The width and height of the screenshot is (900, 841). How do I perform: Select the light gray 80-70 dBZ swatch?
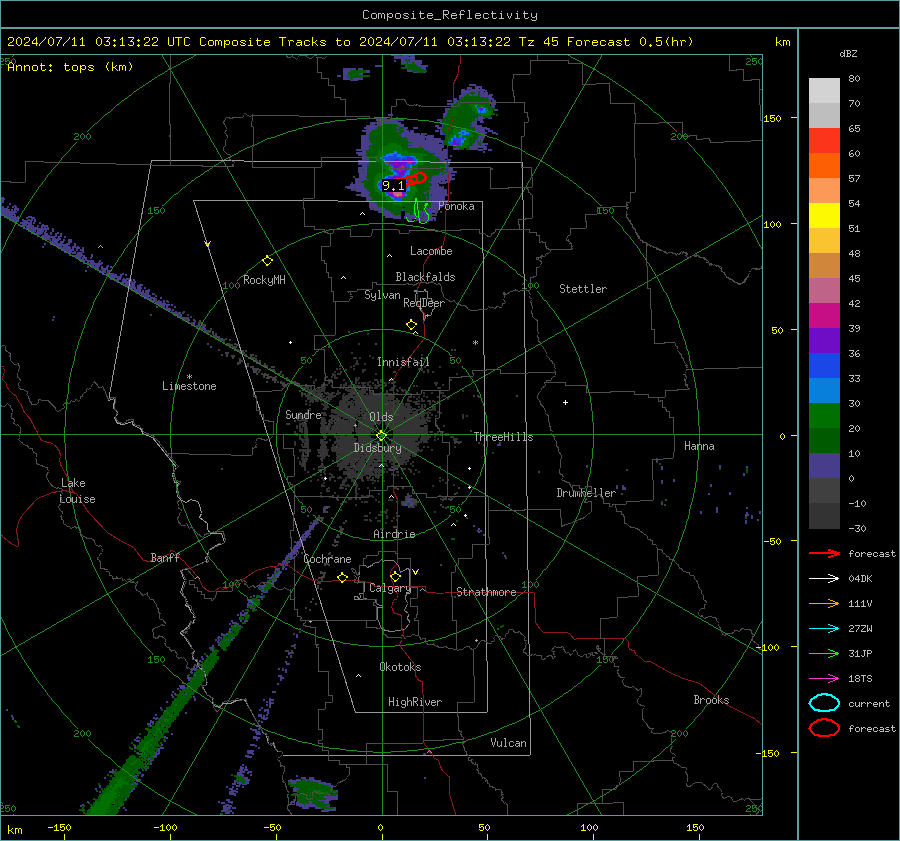(x=824, y=91)
